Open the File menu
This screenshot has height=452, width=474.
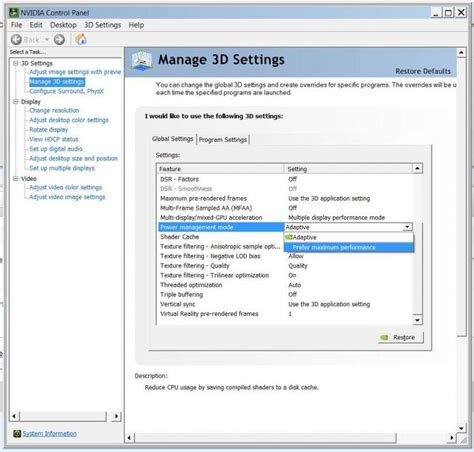[16, 25]
